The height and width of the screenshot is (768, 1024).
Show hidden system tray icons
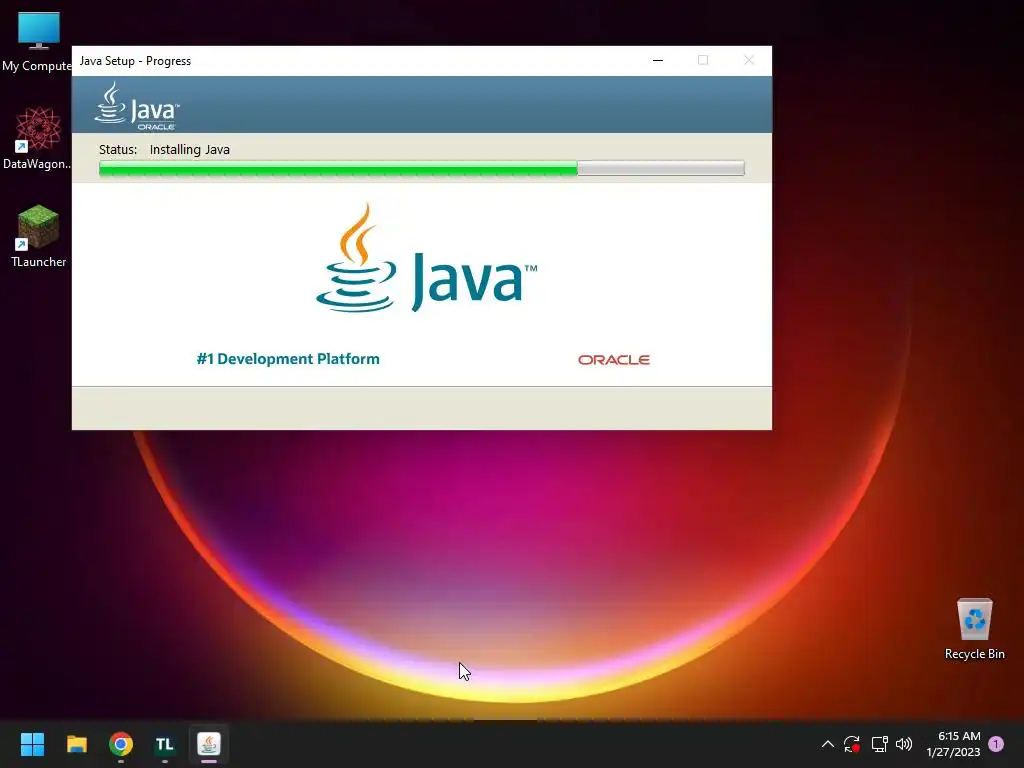pos(827,744)
